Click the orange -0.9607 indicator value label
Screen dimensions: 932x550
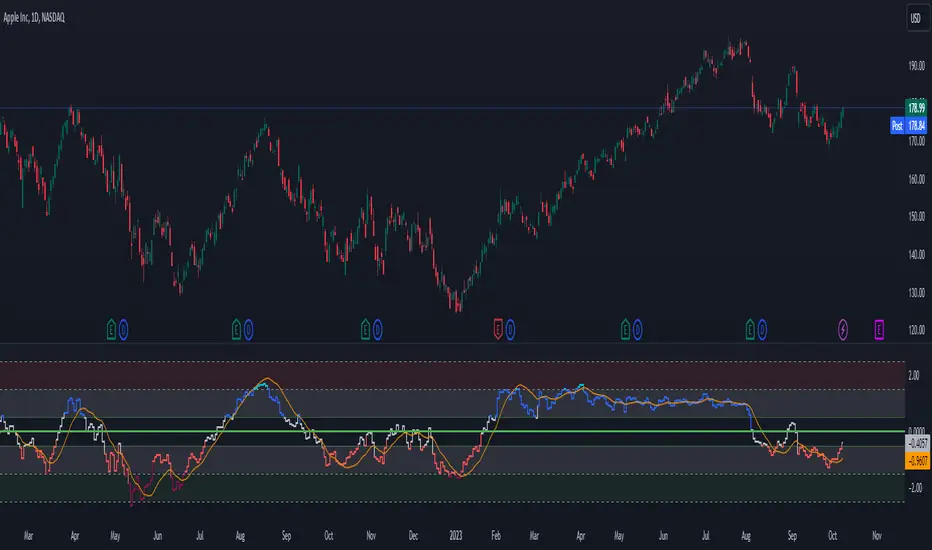[915, 461]
